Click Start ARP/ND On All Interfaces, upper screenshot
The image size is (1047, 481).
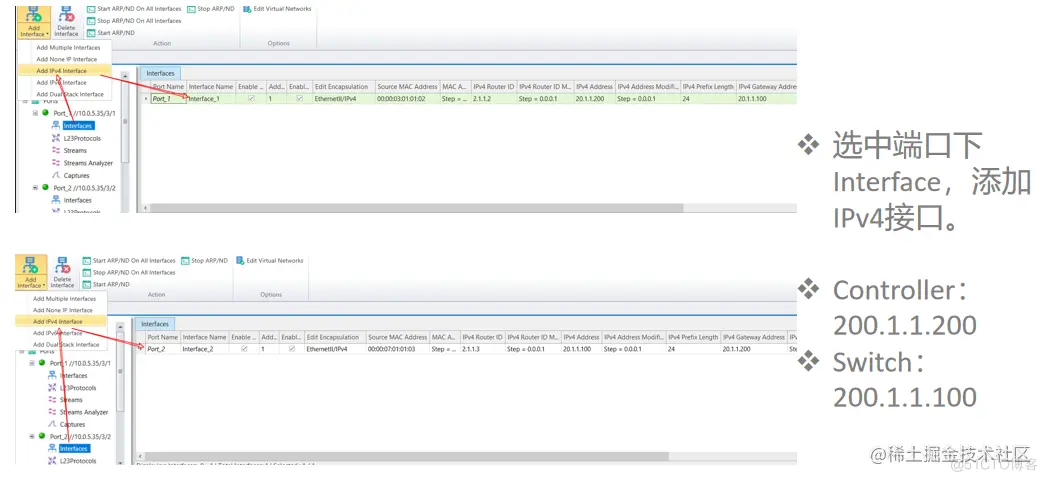pyautogui.click(x=134, y=9)
